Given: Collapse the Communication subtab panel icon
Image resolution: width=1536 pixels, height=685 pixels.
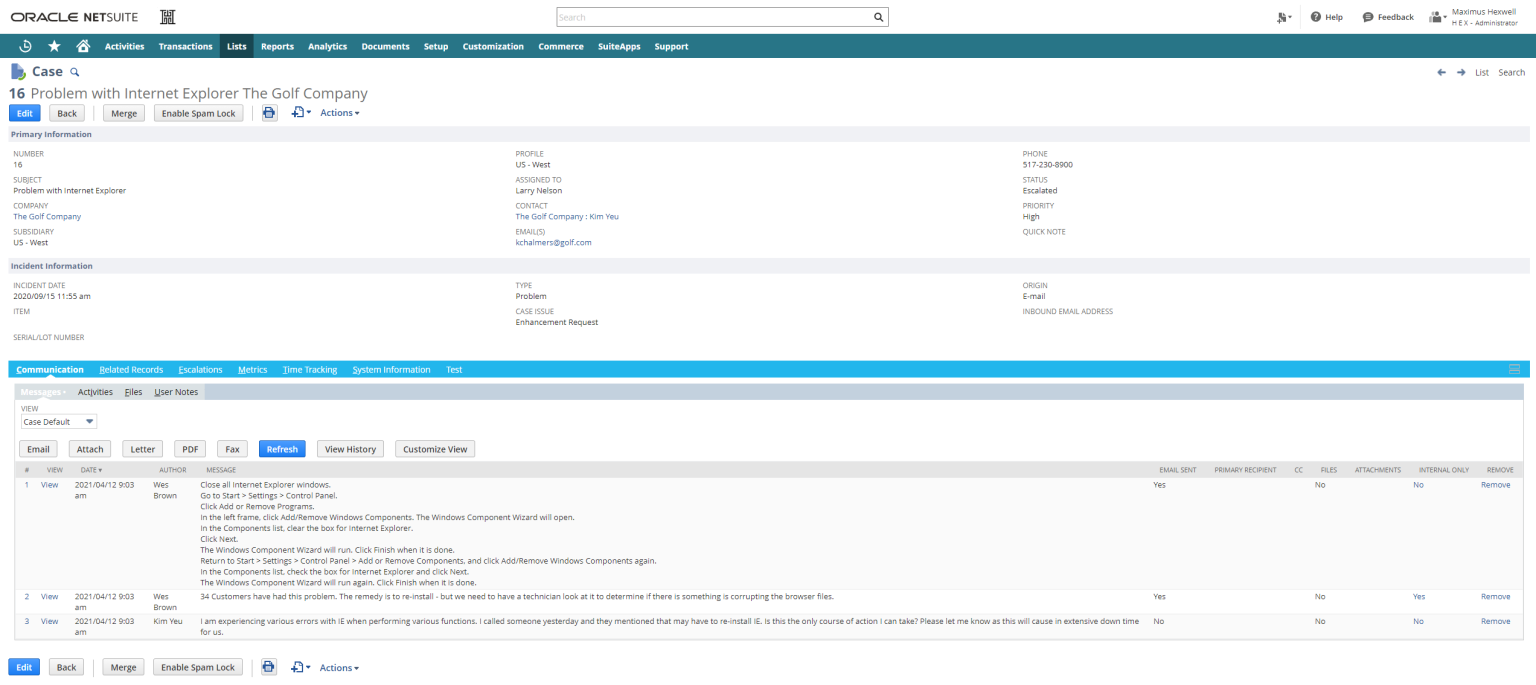Looking at the screenshot, I should 1513,368.
